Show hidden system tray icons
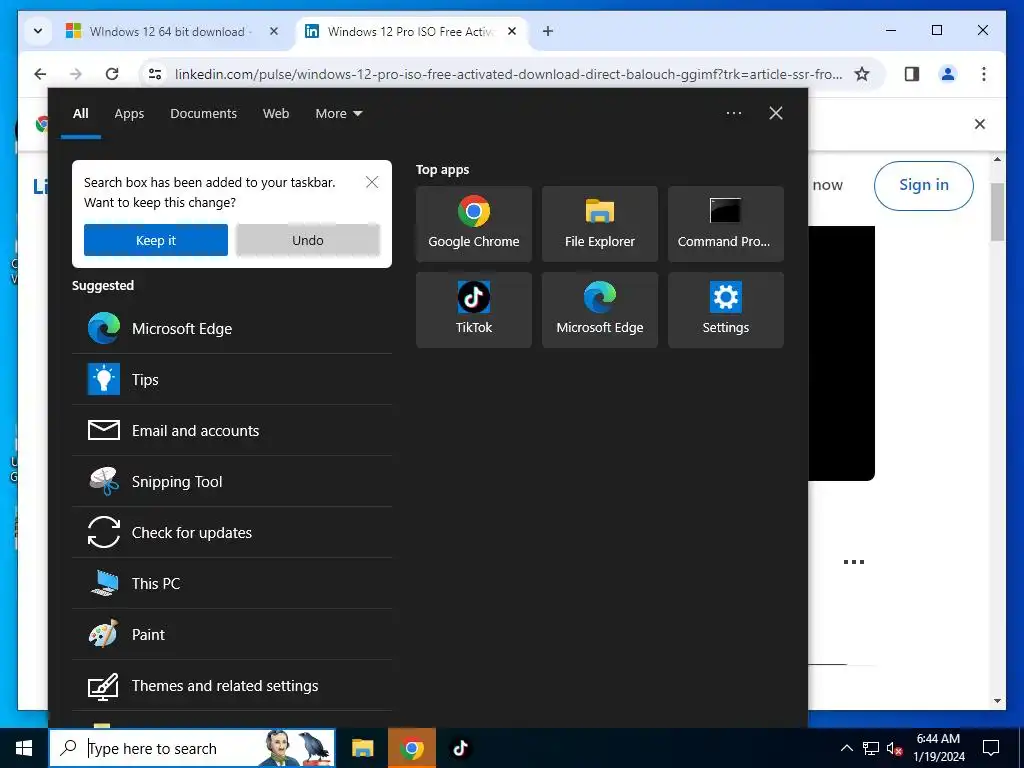The image size is (1024, 768). [x=846, y=748]
